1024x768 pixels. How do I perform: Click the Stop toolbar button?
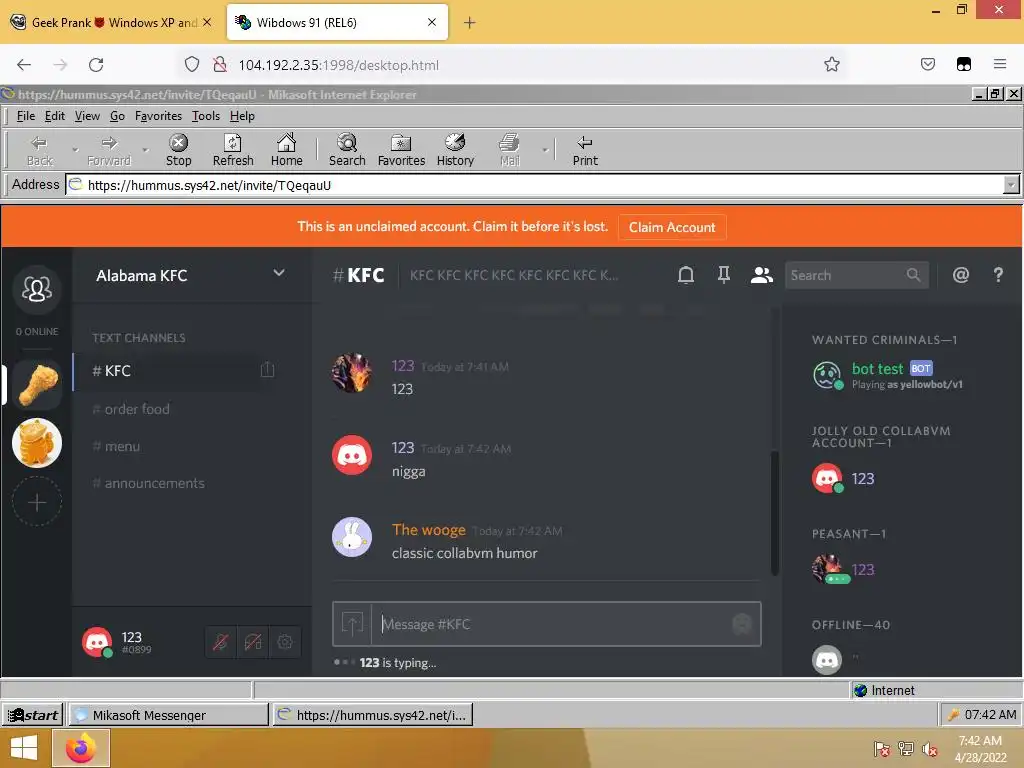click(178, 150)
